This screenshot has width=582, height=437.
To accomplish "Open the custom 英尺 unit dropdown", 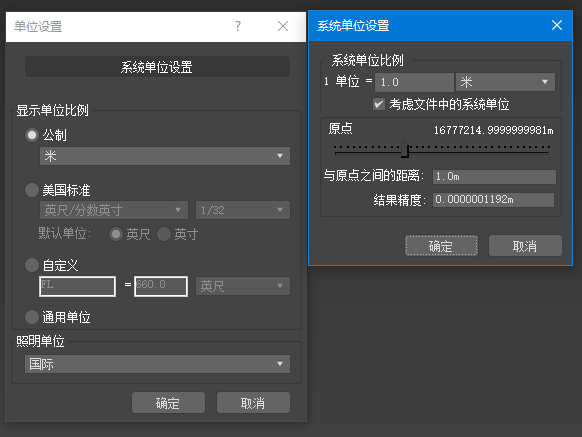I will [243, 286].
